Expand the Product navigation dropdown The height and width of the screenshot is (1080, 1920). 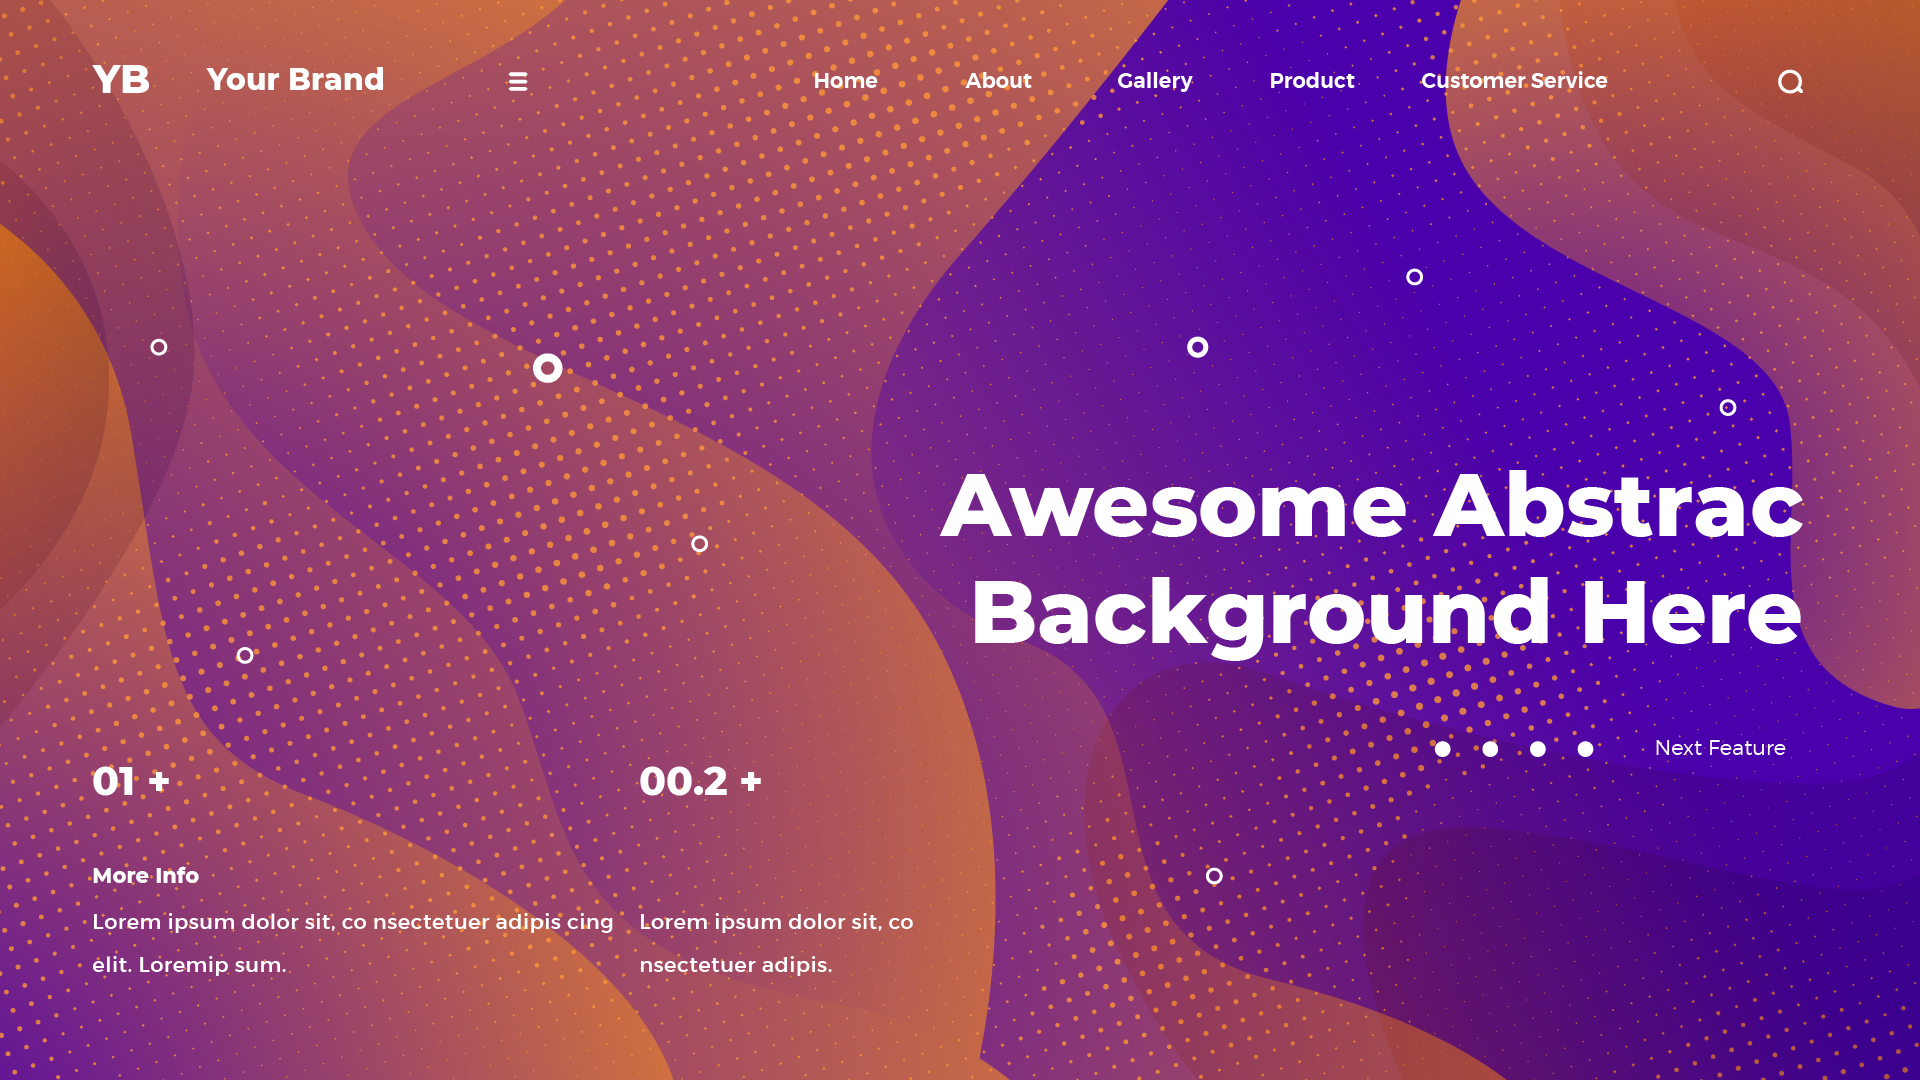click(1311, 80)
